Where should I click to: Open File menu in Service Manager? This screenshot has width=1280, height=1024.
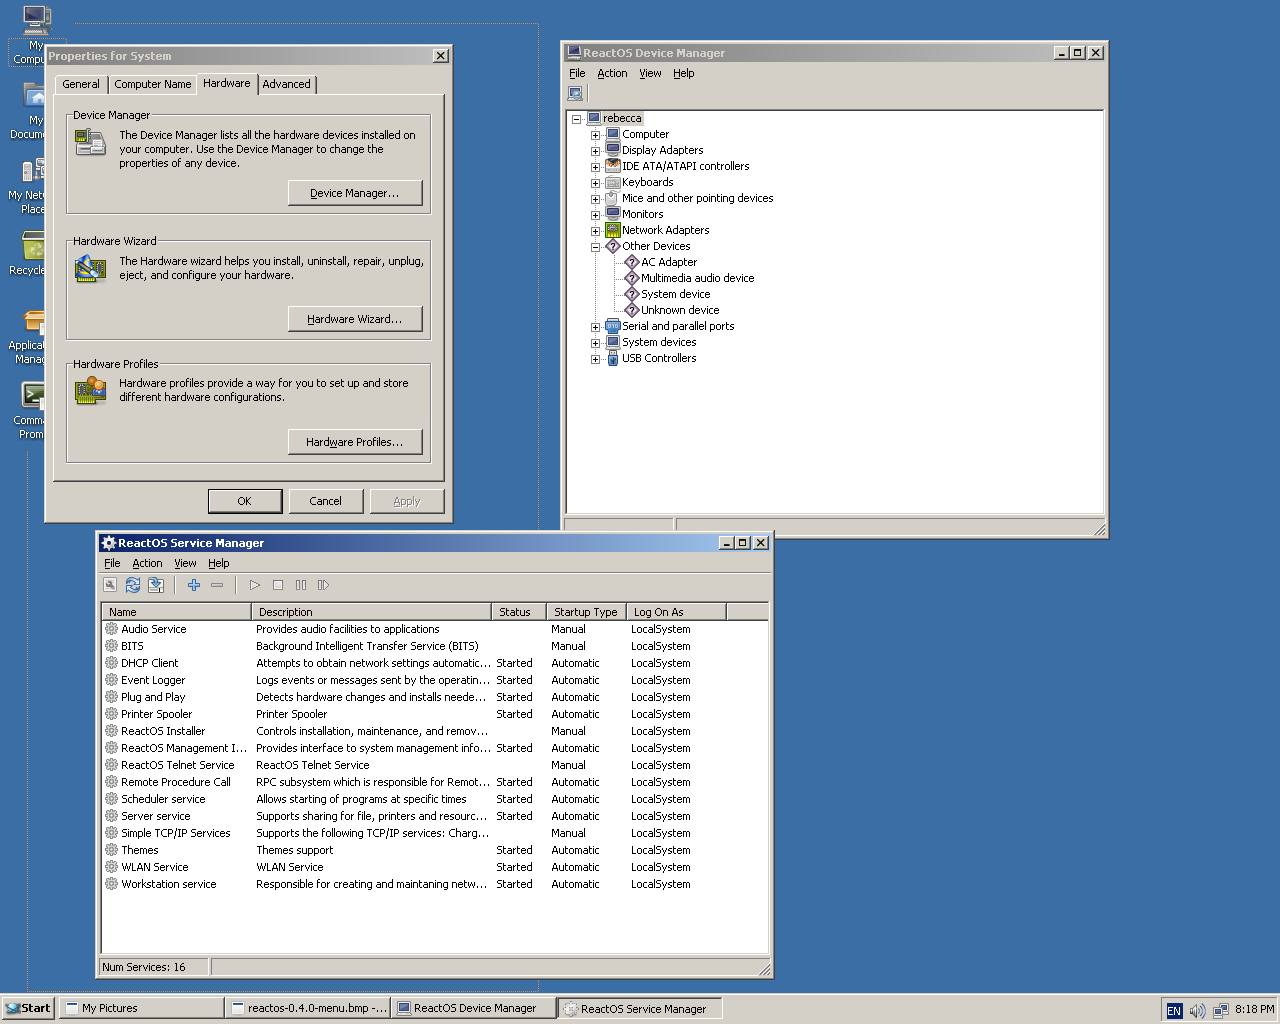click(x=112, y=563)
